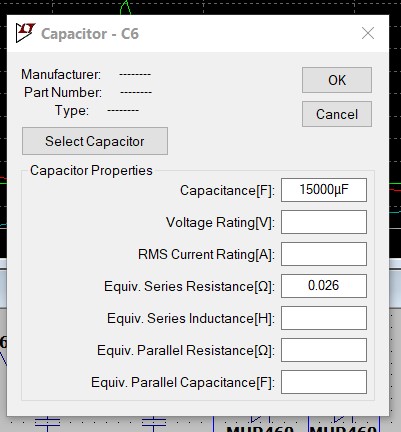Image resolution: width=401 pixels, height=432 pixels.
Task: Click the Equiv. Parallel Capacitance[F] label
Action: point(183,383)
